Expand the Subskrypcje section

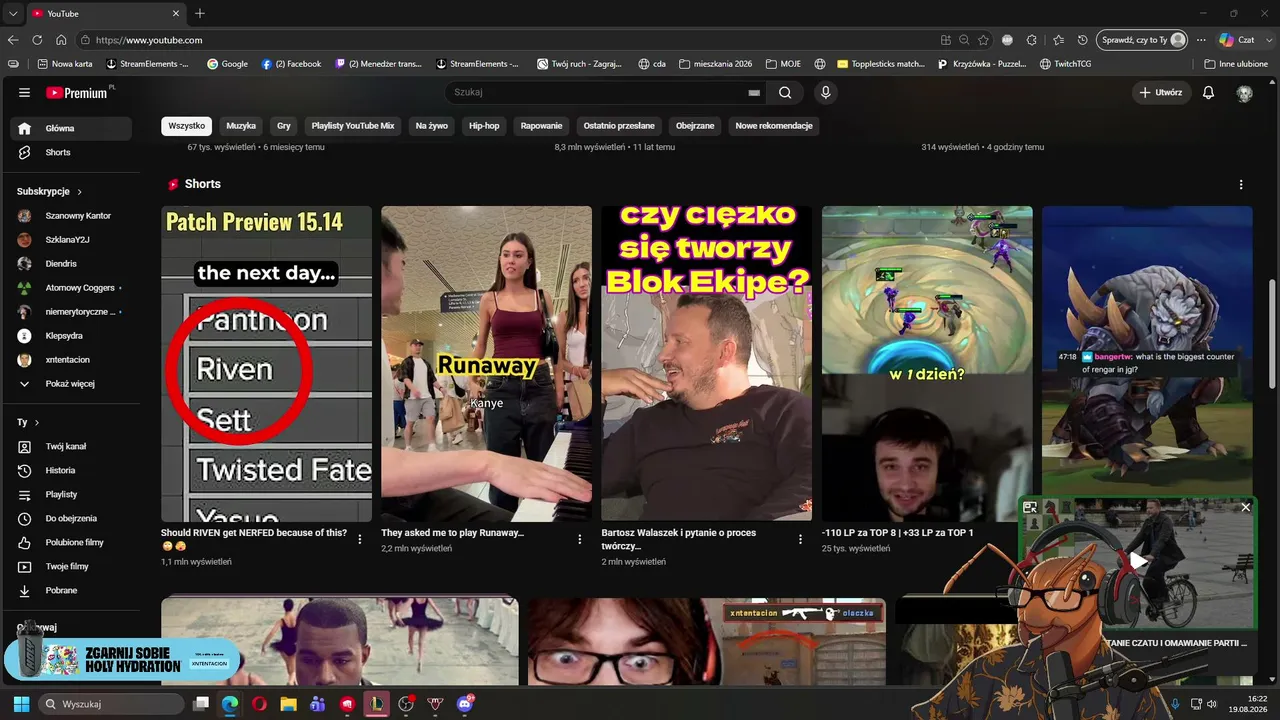coord(50,191)
